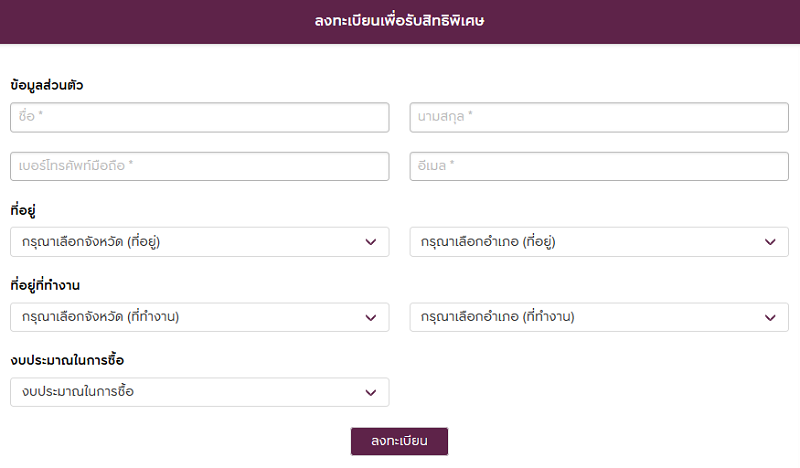This screenshot has height=468, width=800.
Task: Click into the นามสกุล surname field
Action: 599,117
